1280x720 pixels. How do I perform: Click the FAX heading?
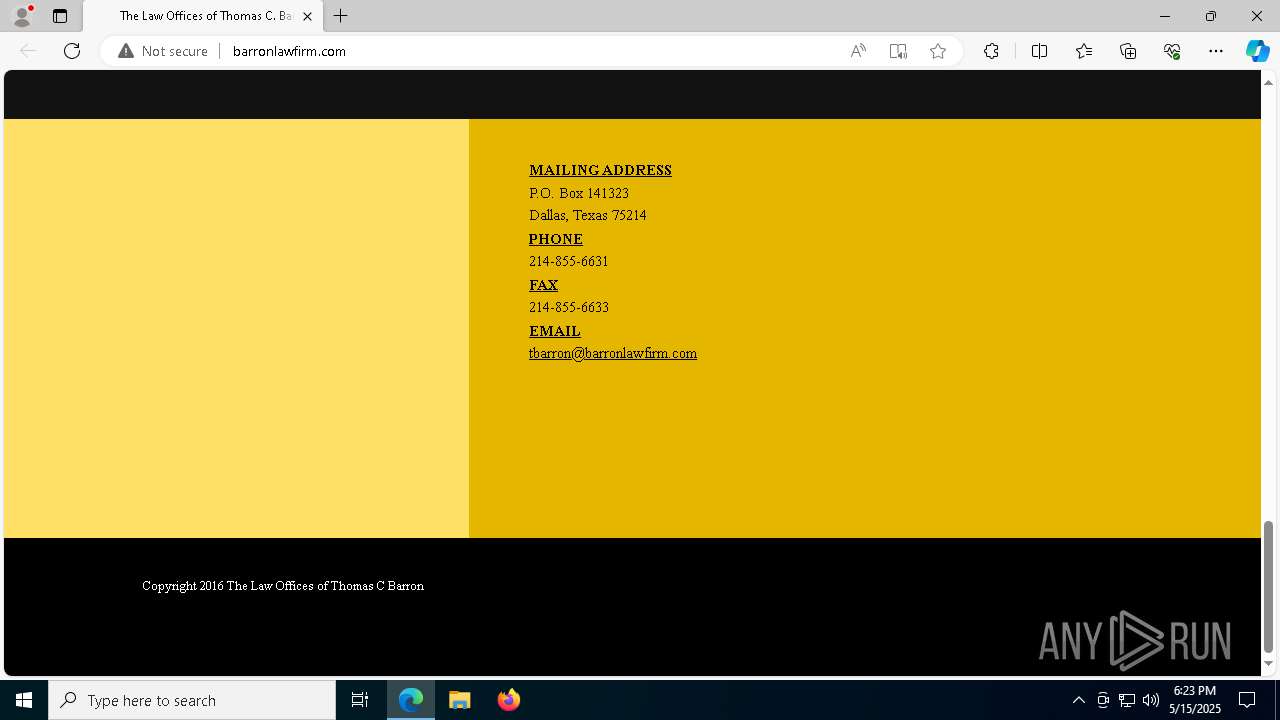point(543,285)
